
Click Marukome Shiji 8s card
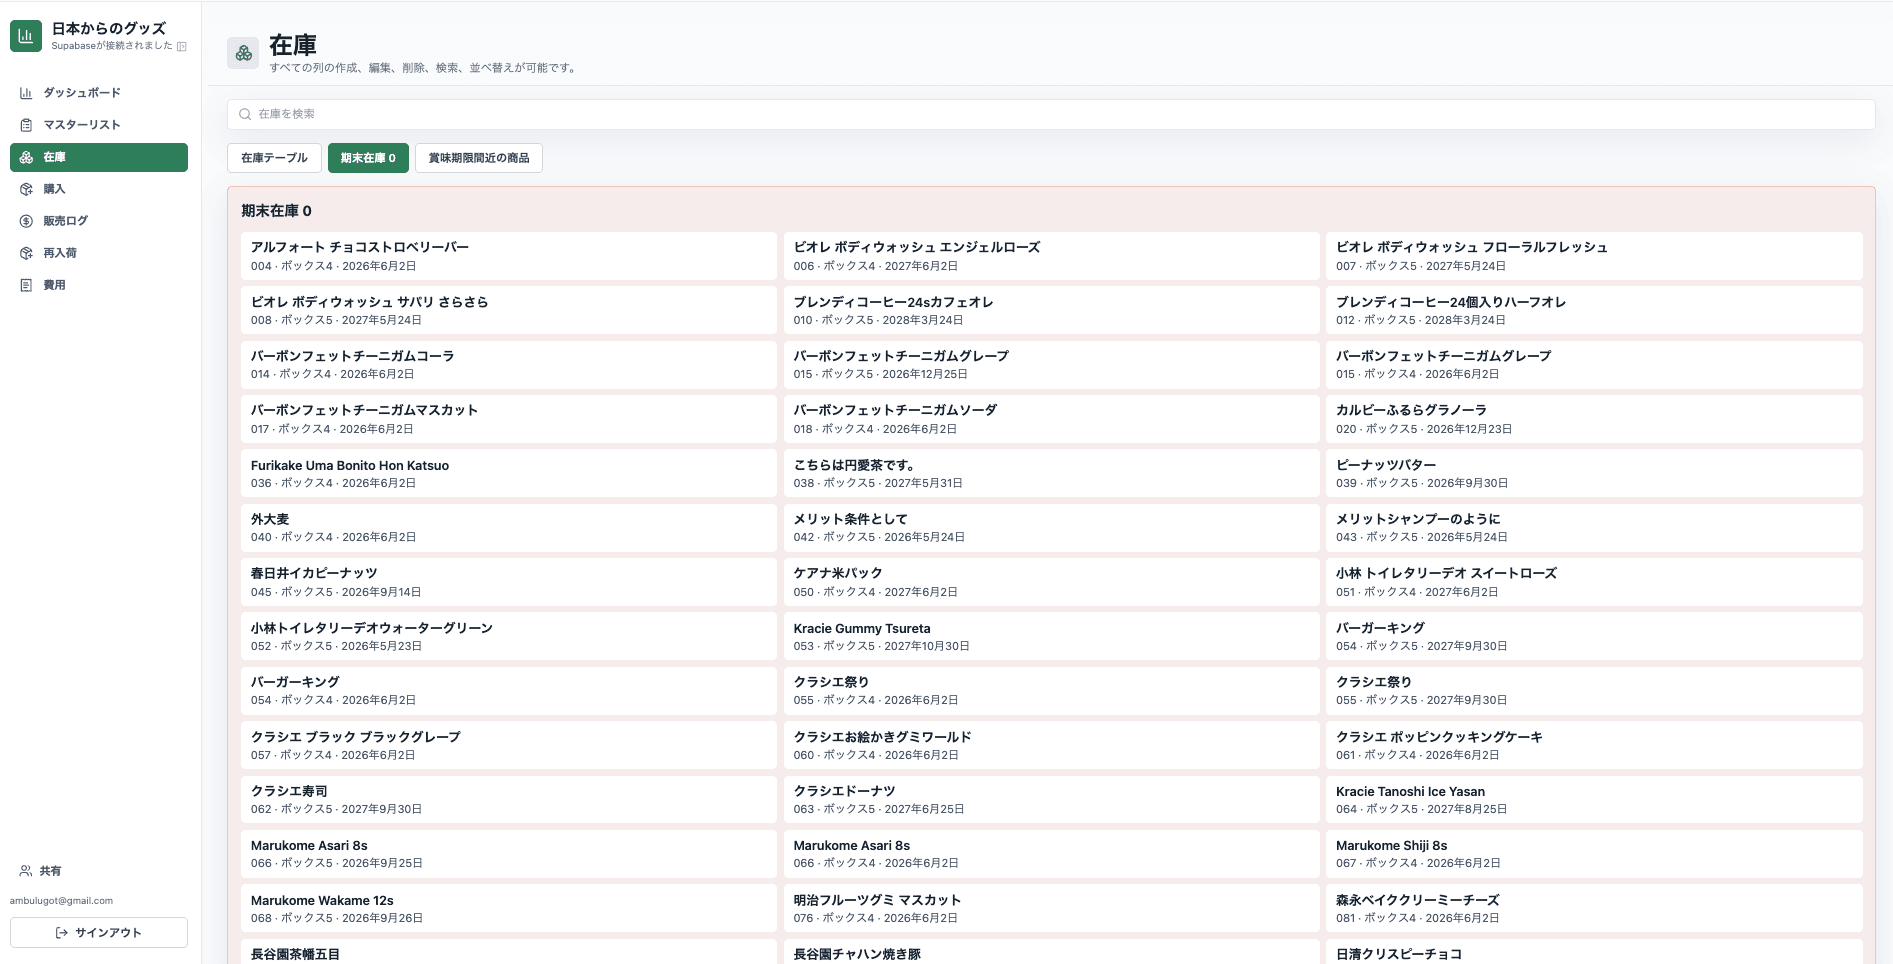pos(1594,854)
